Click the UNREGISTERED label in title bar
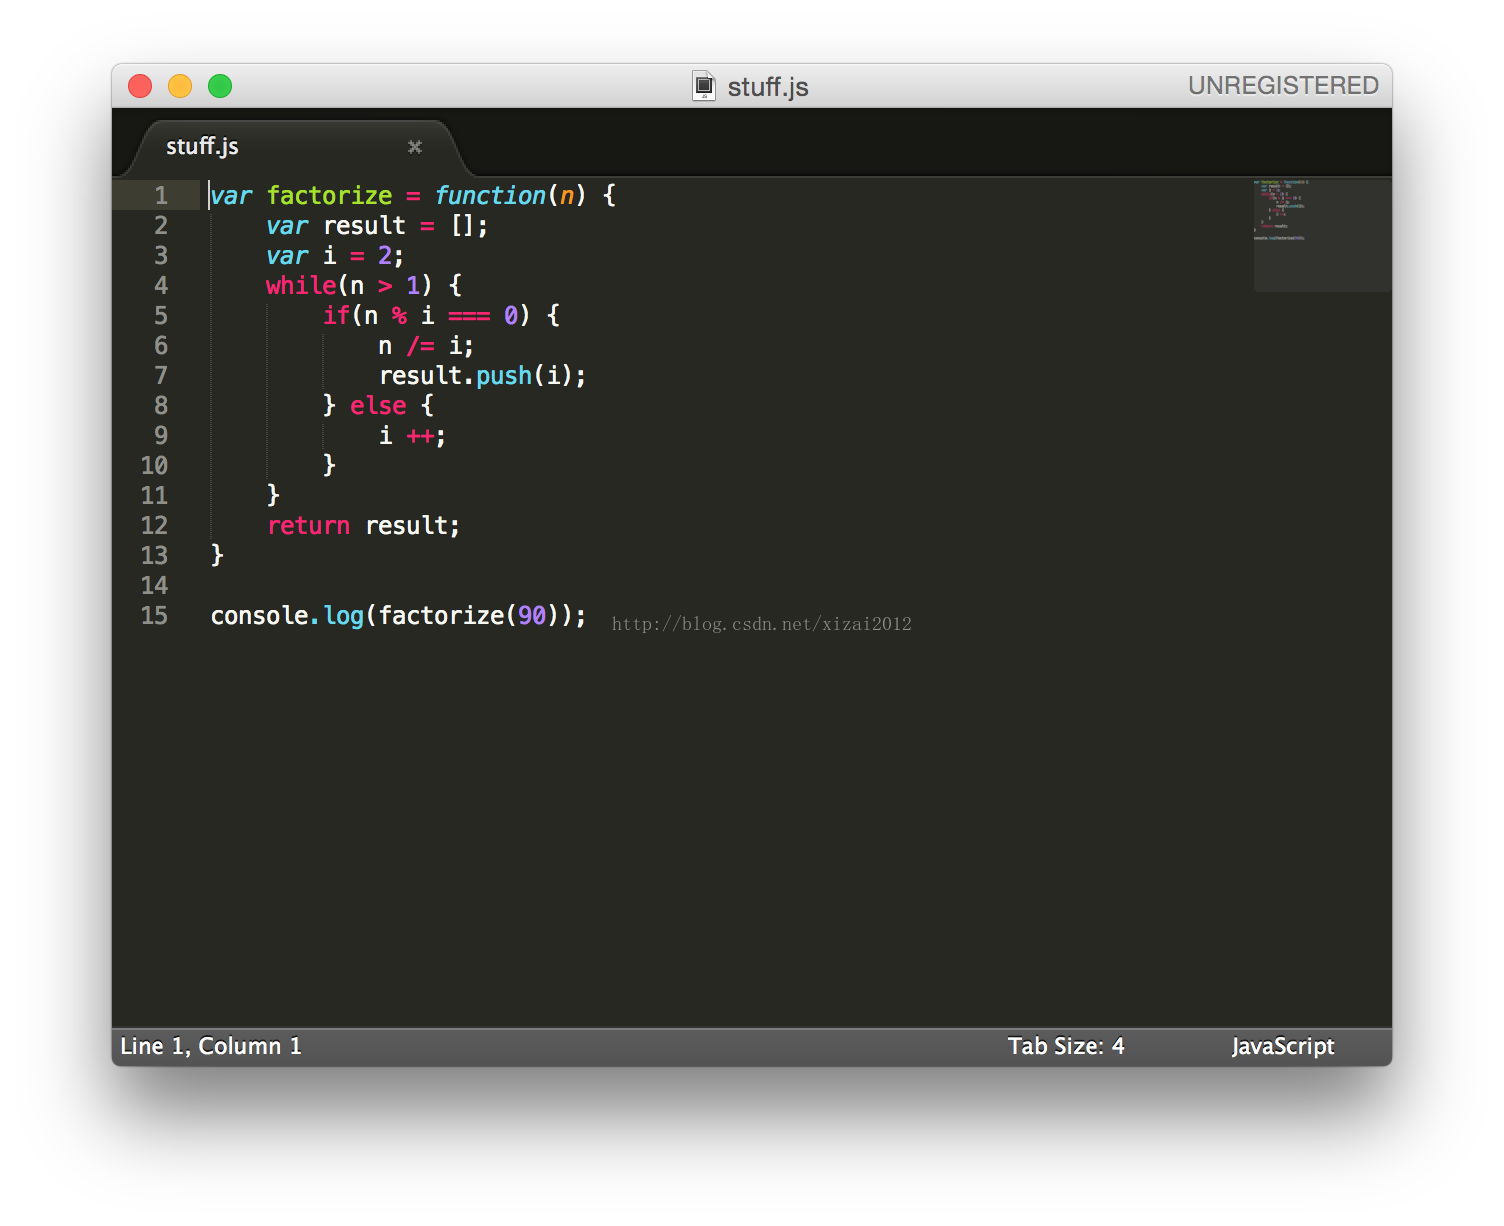Image resolution: width=1504 pixels, height=1226 pixels. click(1283, 86)
